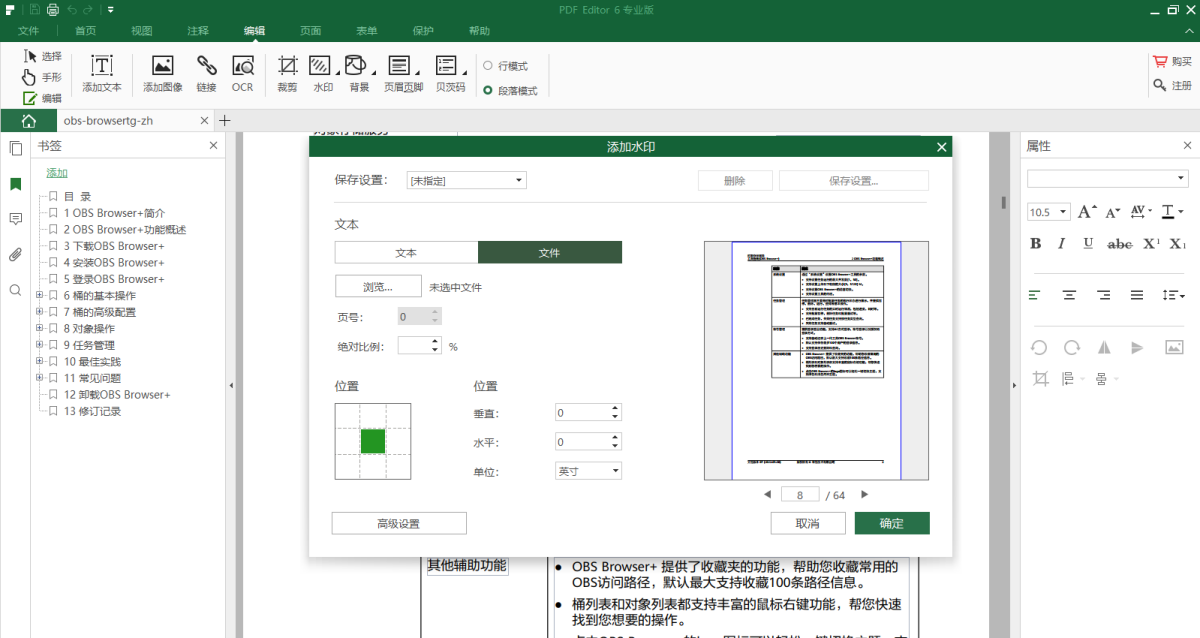This screenshot has width=1200, height=638.
Task: Open the 添加图像 (Add Image) tool
Action: coord(162,73)
